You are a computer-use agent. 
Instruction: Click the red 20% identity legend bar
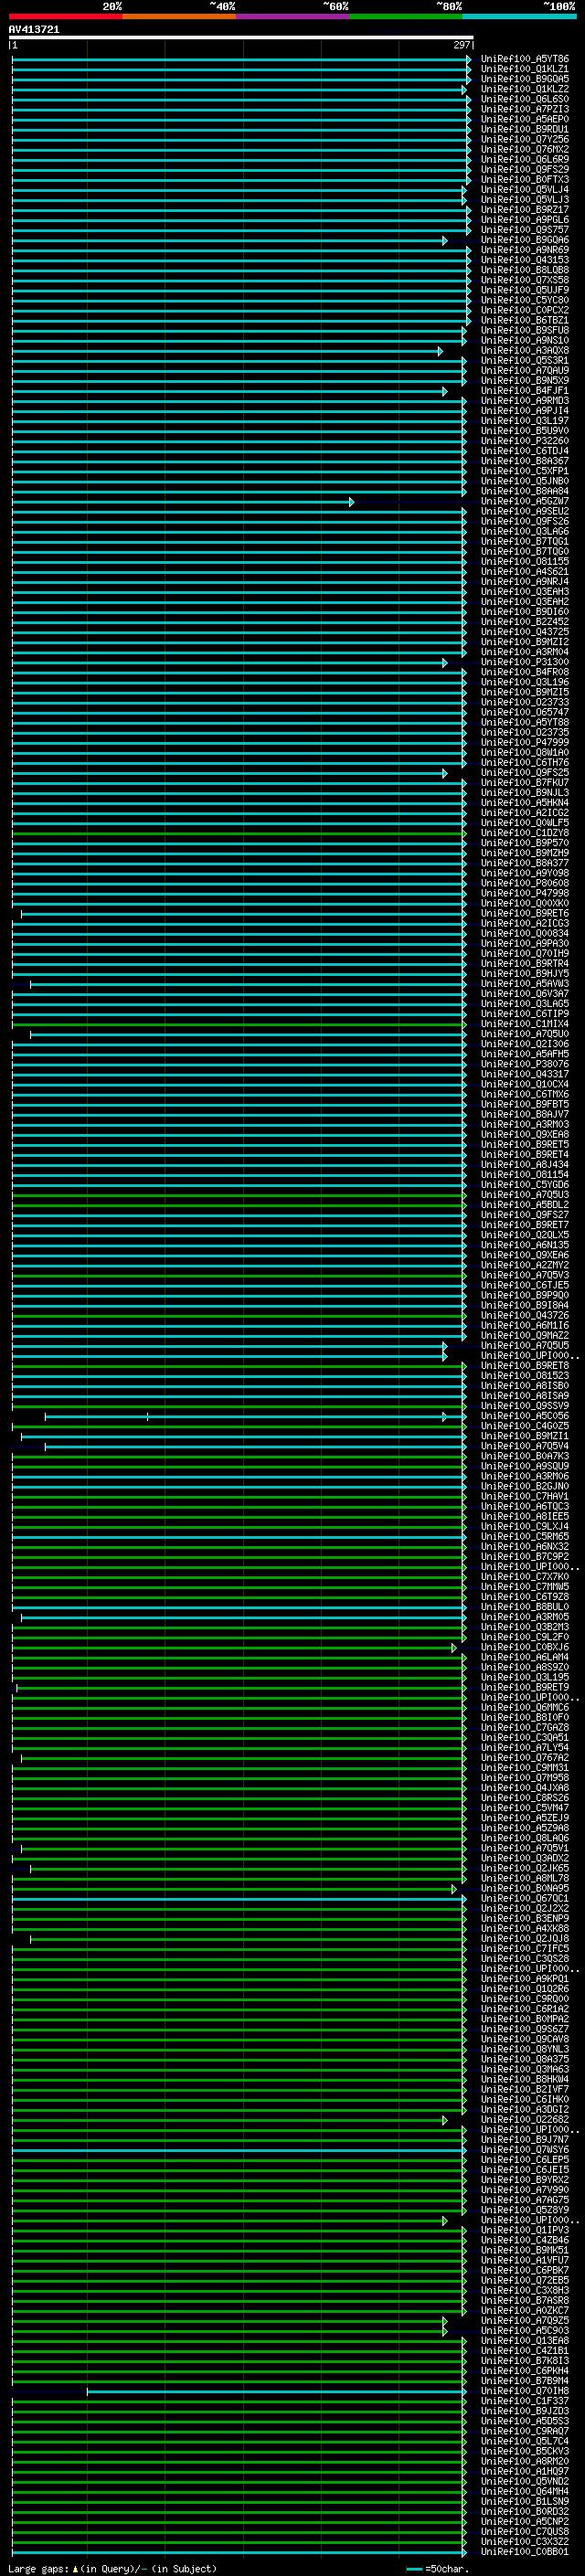coord(65,17)
